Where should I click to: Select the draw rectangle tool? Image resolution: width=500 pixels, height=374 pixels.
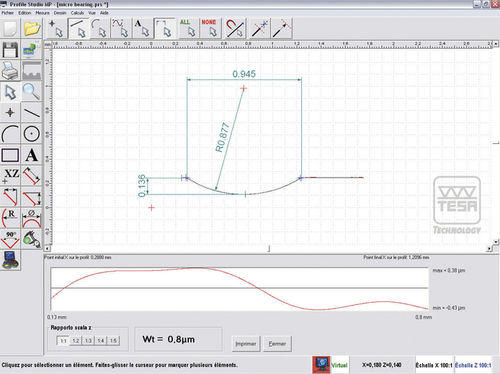click(x=10, y=155)
